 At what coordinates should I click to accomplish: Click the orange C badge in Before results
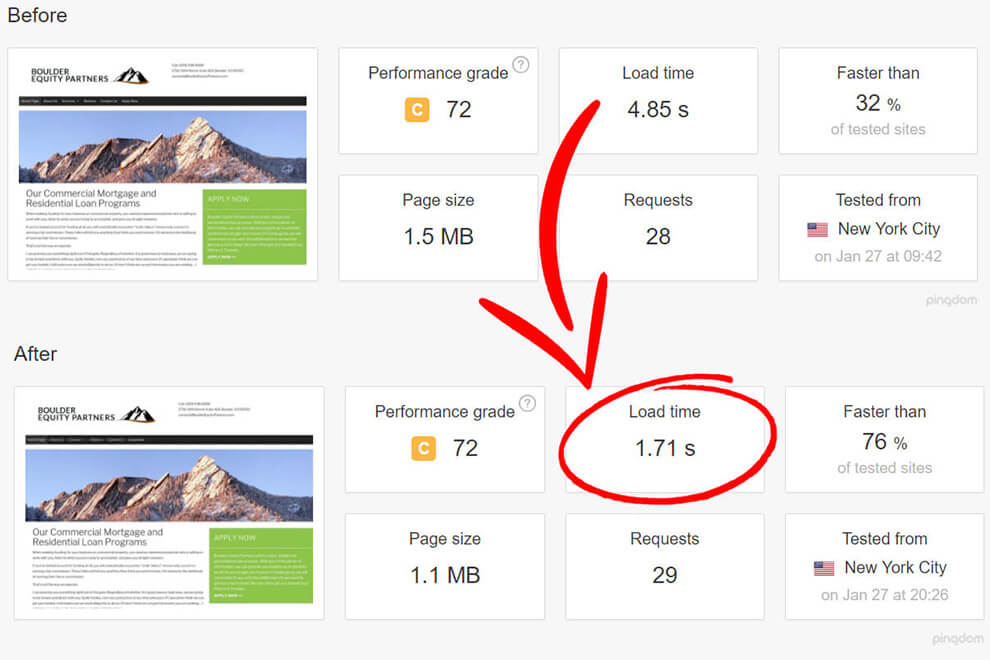(417, 109)
